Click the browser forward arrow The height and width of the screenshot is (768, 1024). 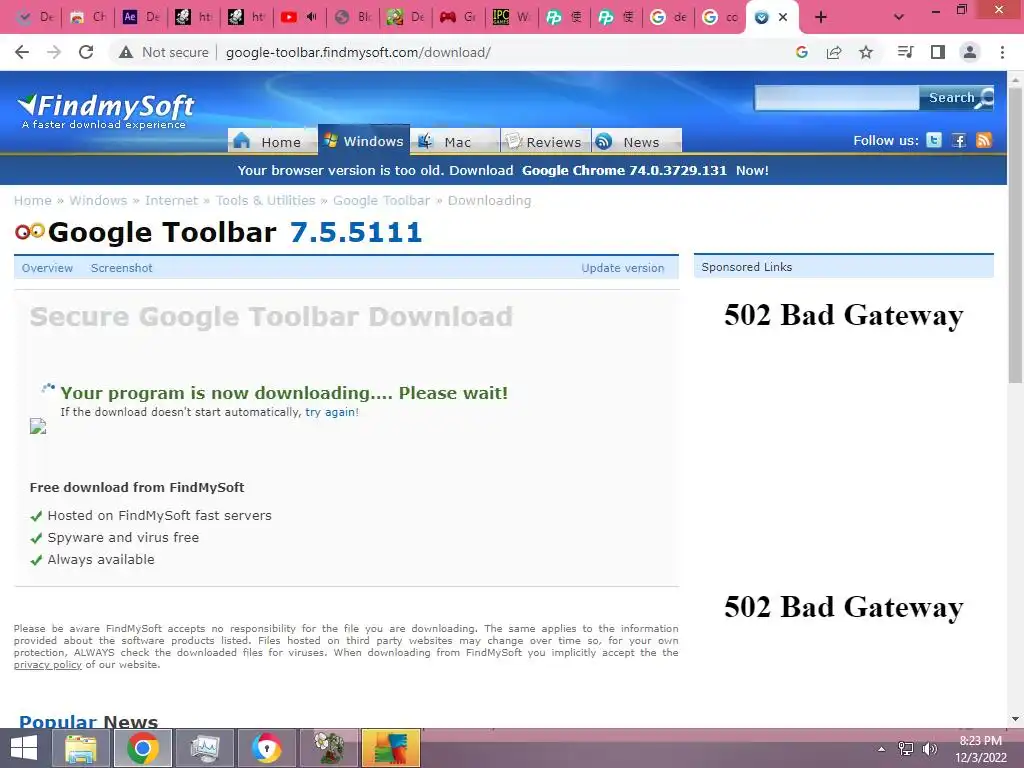pyautogui.click(x=54, y=52)
